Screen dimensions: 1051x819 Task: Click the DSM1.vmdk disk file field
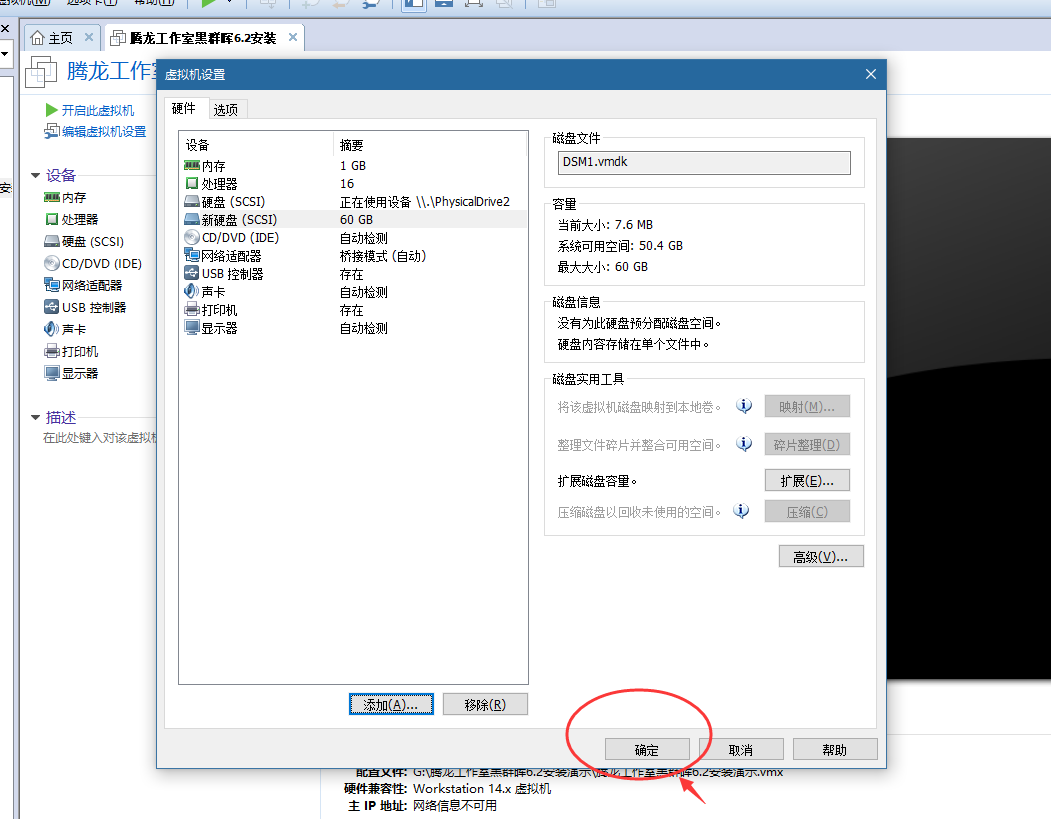coord(703,163)
